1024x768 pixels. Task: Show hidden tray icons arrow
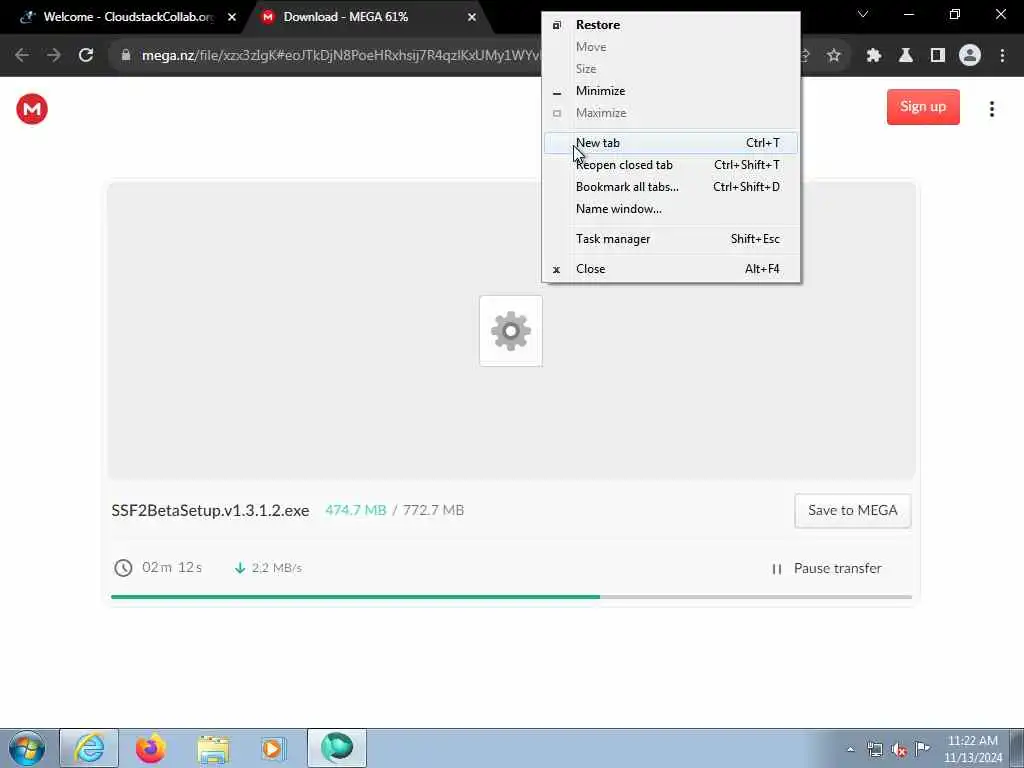850,750
